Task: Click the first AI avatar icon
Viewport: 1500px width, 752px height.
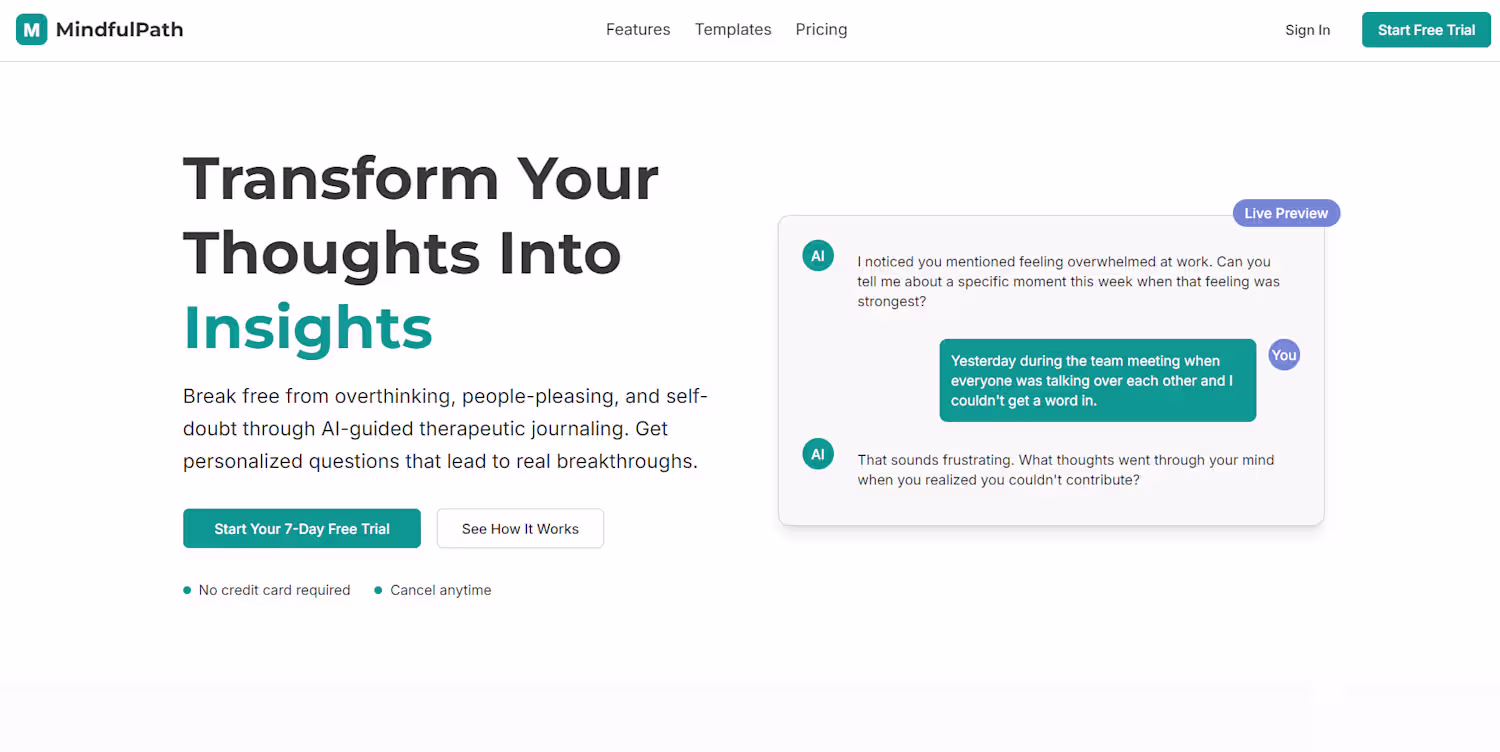Action: pyautogui.click(x=818, y=256)
